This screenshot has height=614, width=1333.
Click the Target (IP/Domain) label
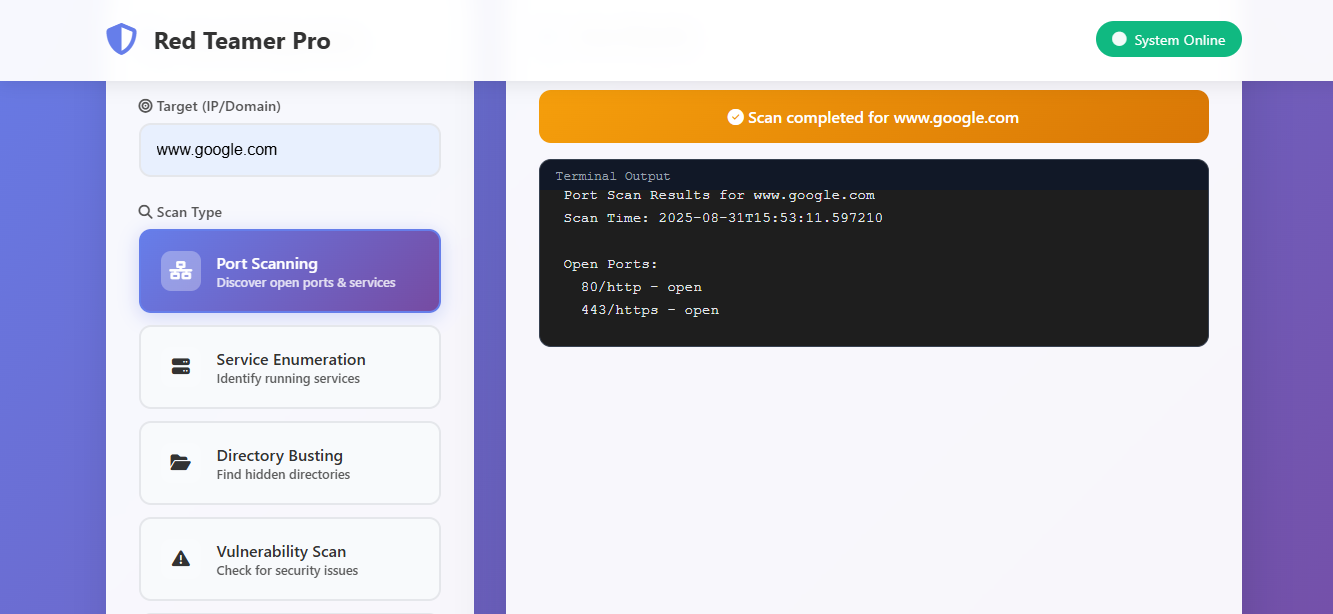(219, 106)
